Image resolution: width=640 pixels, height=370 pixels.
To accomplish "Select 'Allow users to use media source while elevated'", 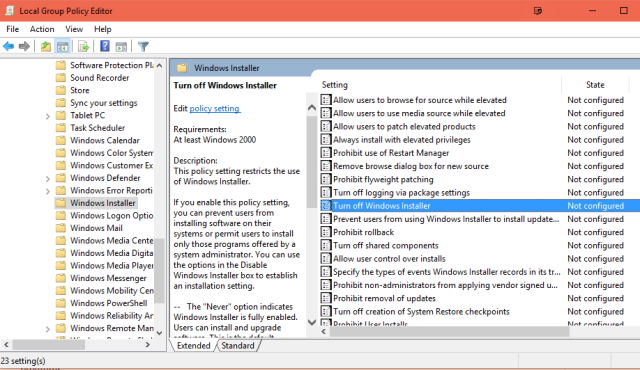I will pos(419,113).
